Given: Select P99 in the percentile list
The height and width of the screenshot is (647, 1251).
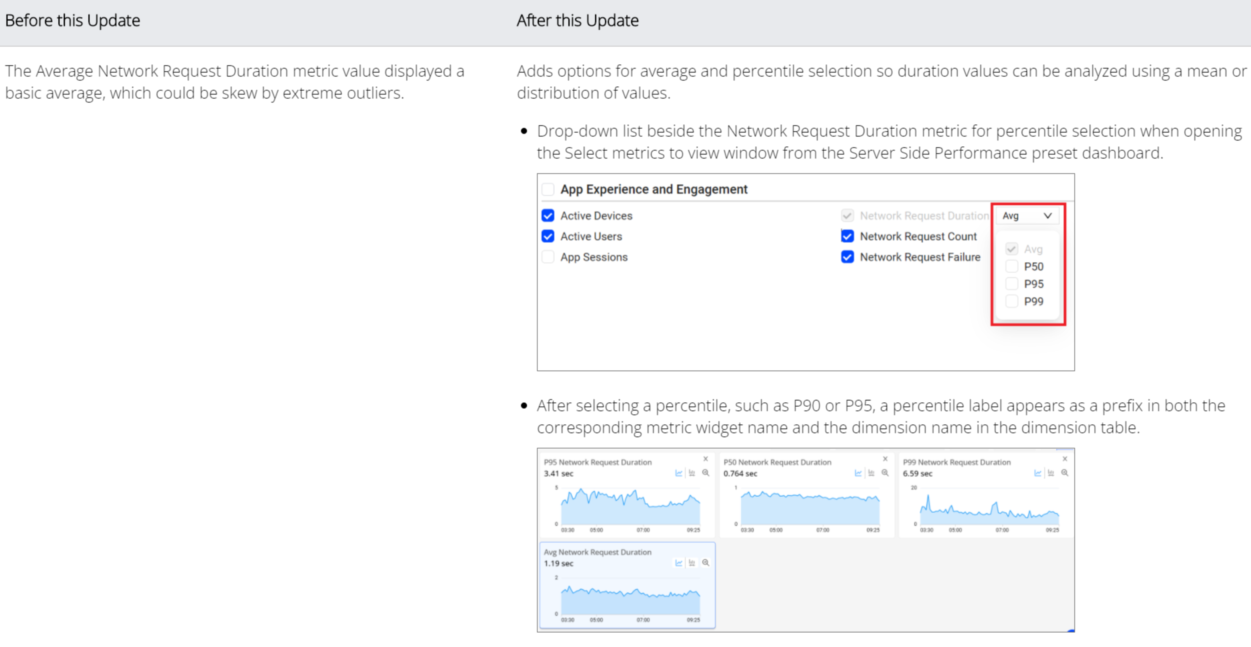Looking at the screenshot, I should [1012, 301].
